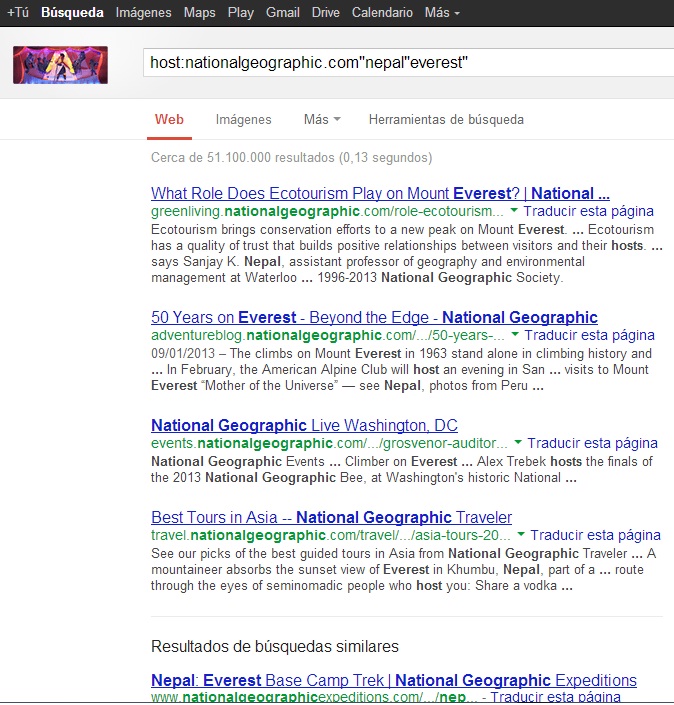Click the adventureblog.nationalgeographic.com green URL text
Screen dimensions: 674x705
pyautogui.click(x=328, y=335)
